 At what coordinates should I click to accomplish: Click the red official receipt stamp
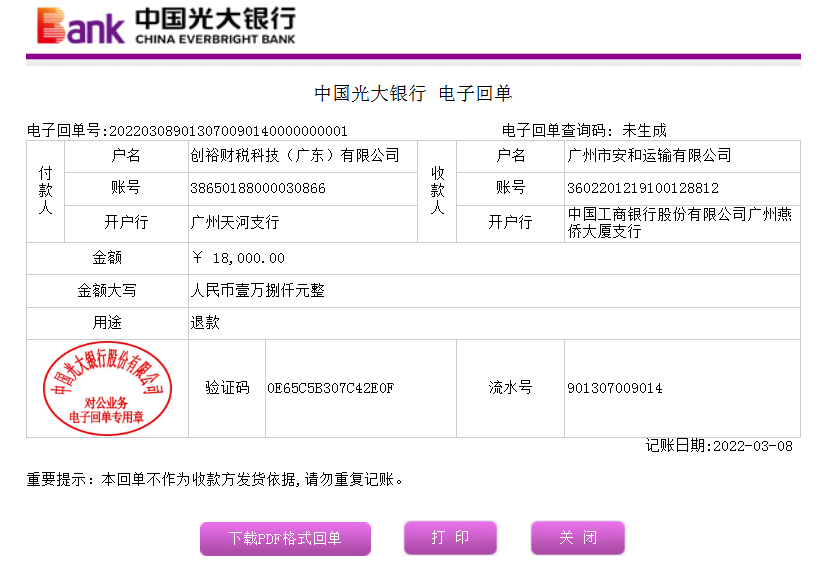pos(107,388)
